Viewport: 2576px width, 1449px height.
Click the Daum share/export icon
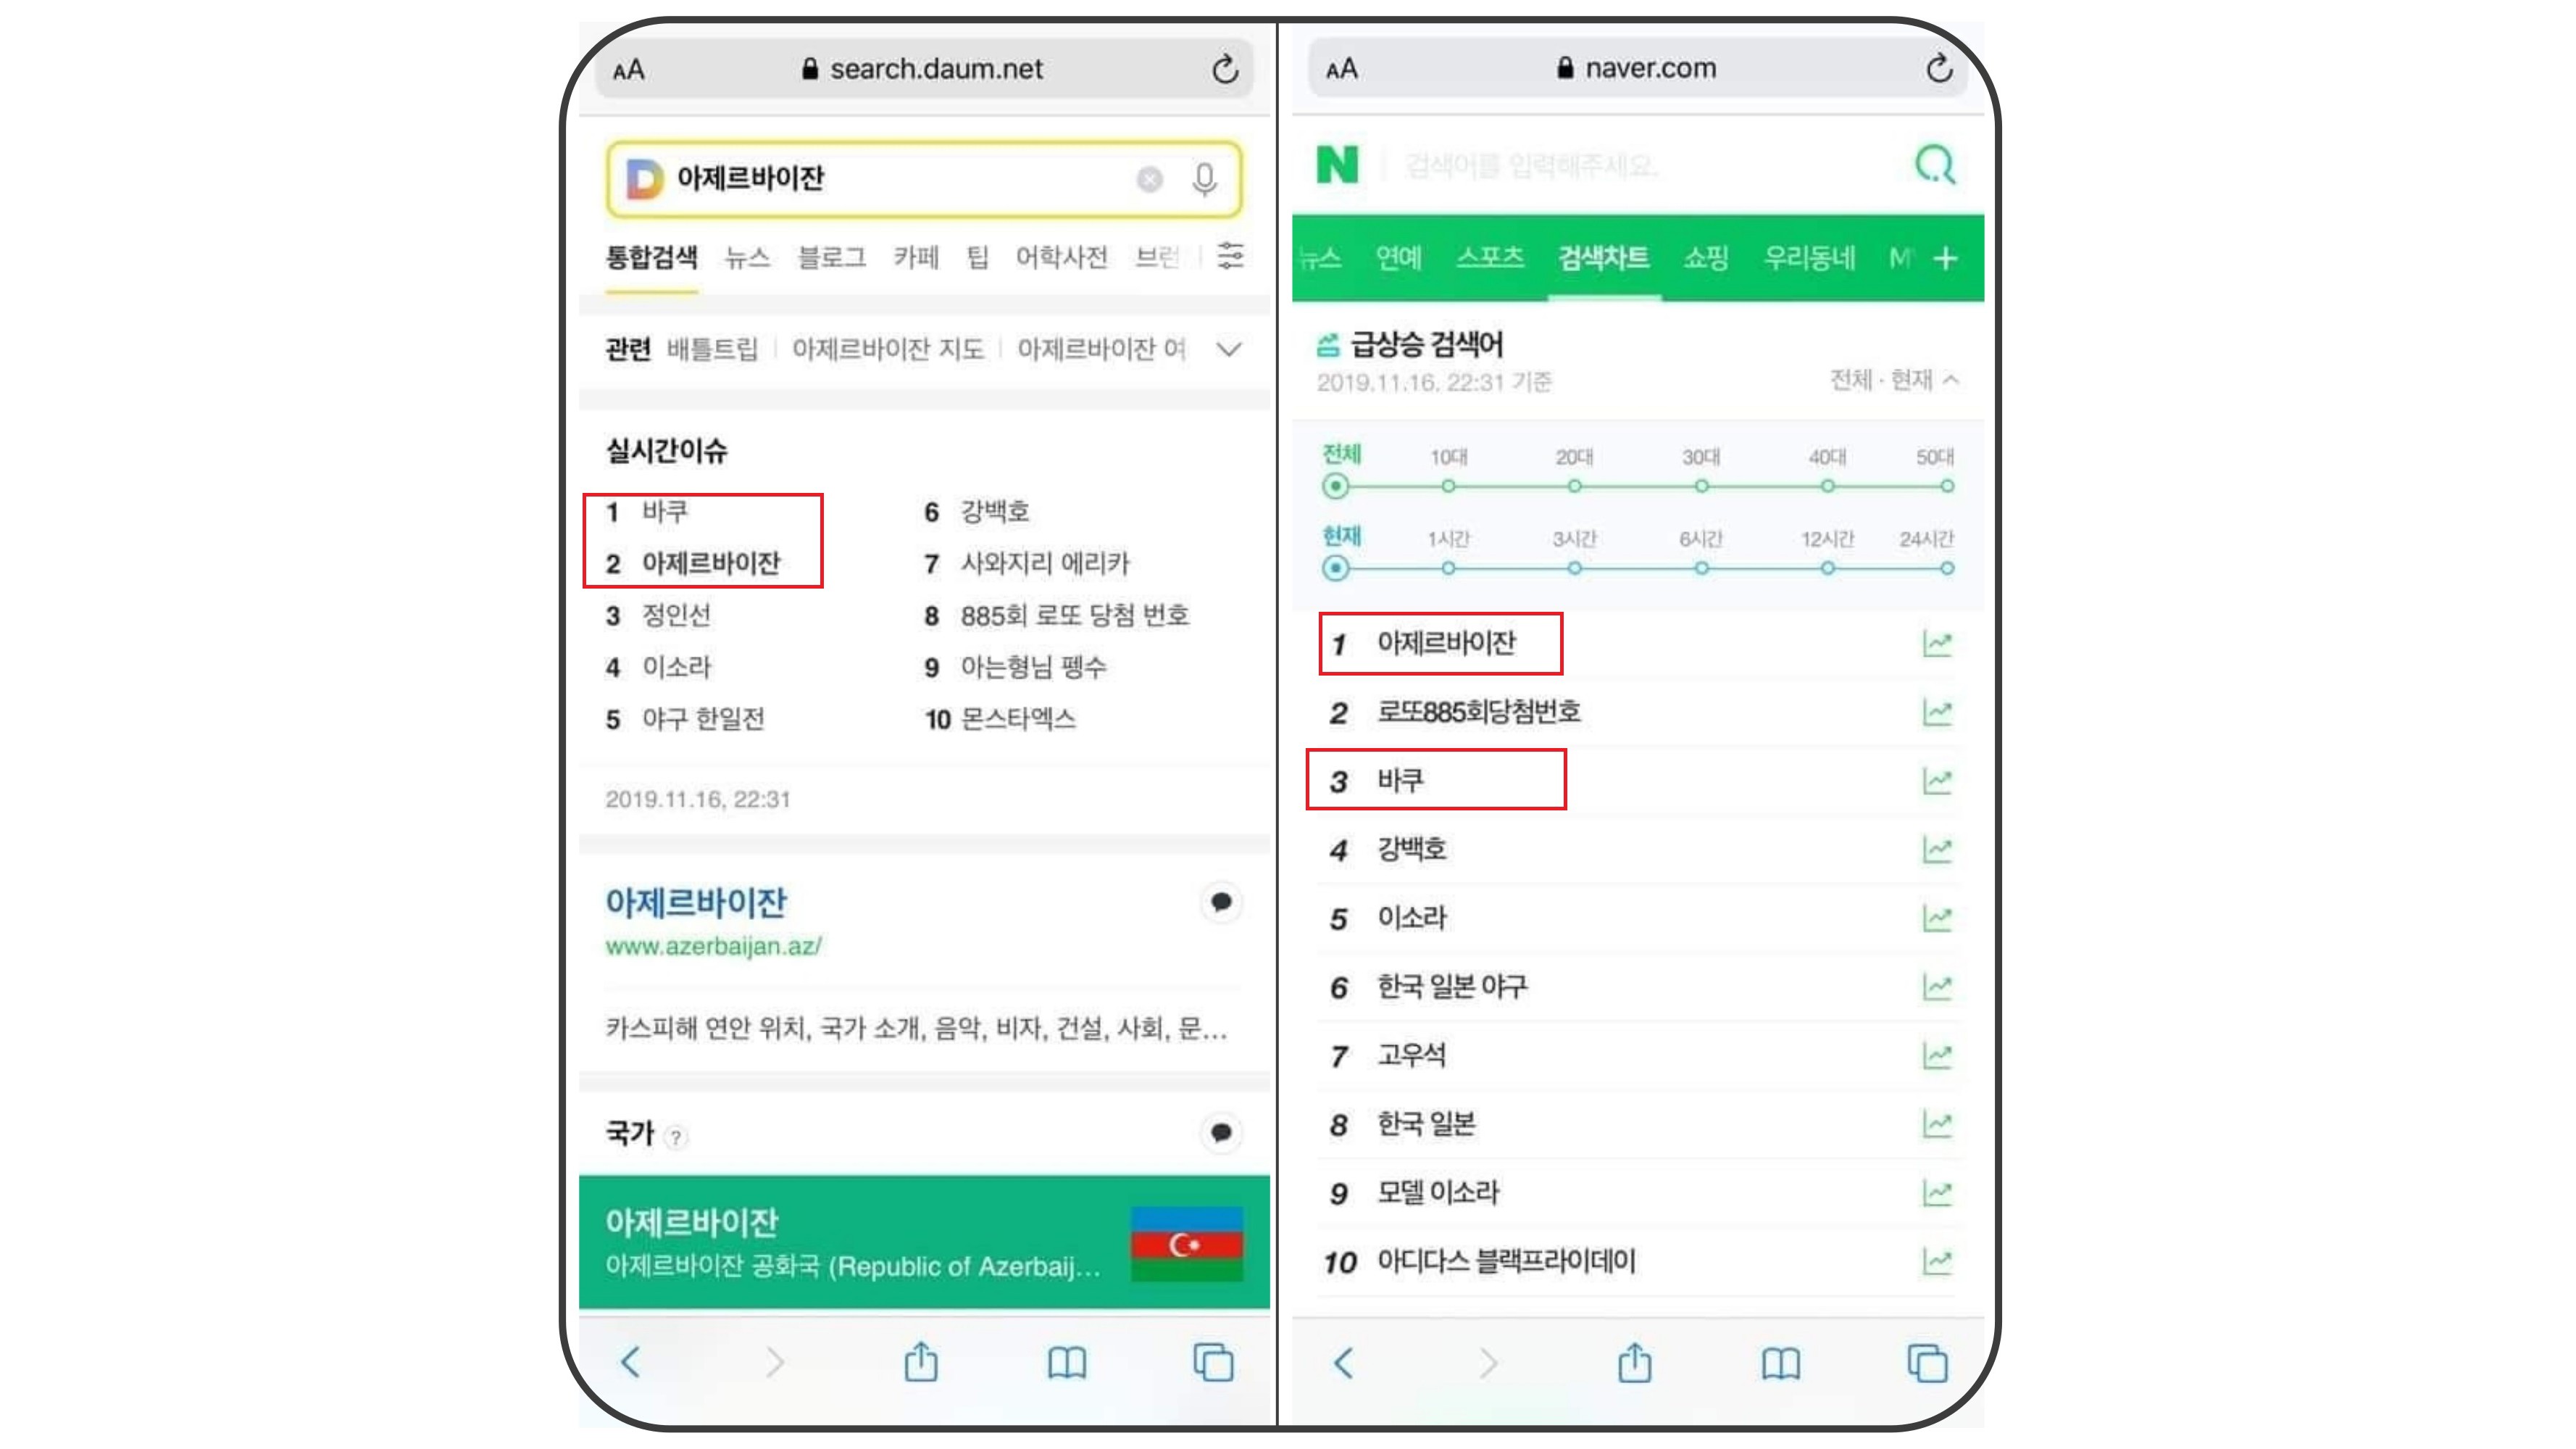coord(922,1361)
